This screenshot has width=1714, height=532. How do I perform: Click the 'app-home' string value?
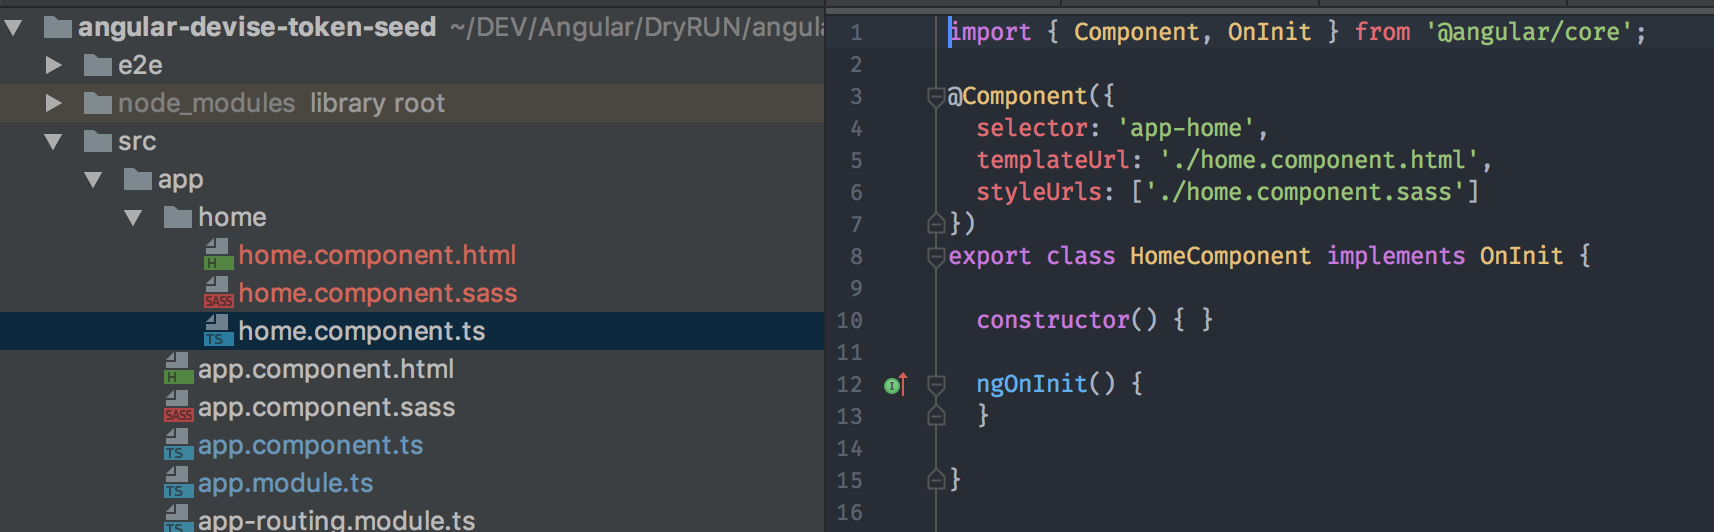point(1186,128)
